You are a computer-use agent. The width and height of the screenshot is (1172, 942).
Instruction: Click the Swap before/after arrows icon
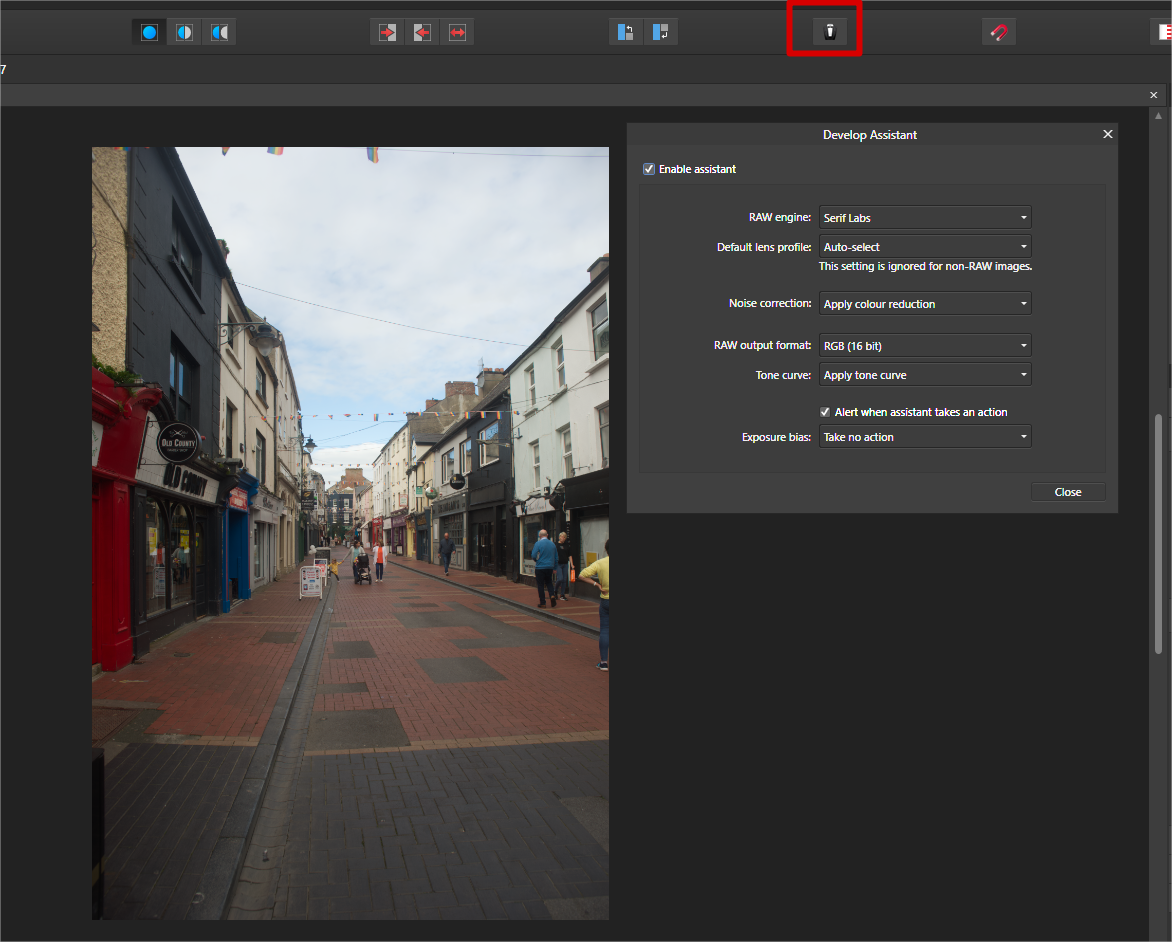coord(457,32)
